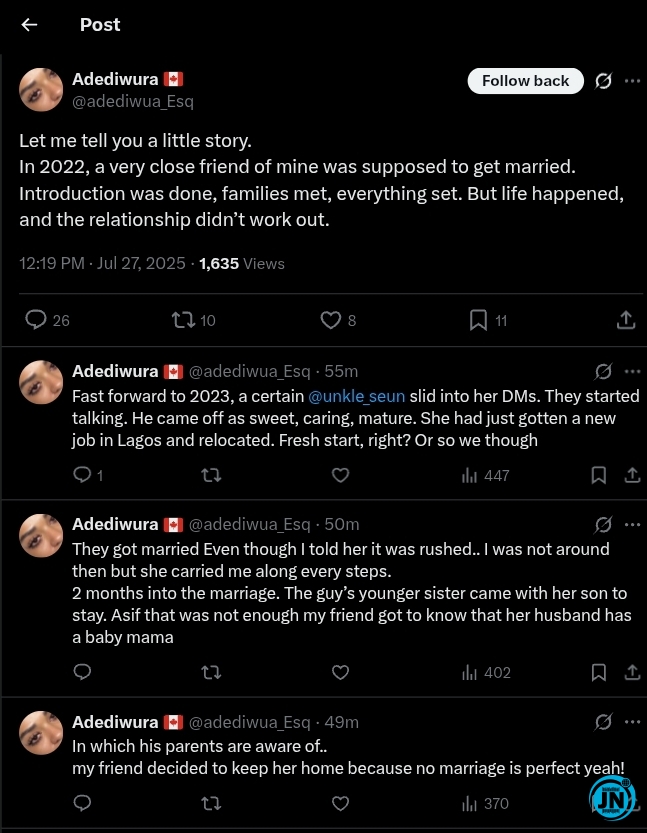Repost the main post with 10 reposts
This screenshot has width=647, height=833.
193,320
